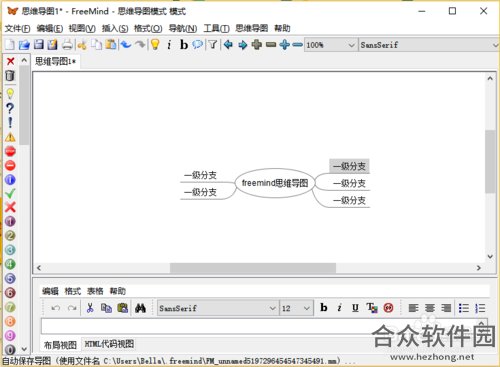The height and width of the screenshot is (367, 500).
Task: Click the cloud node style icon
Action: (x=197, y=44)
